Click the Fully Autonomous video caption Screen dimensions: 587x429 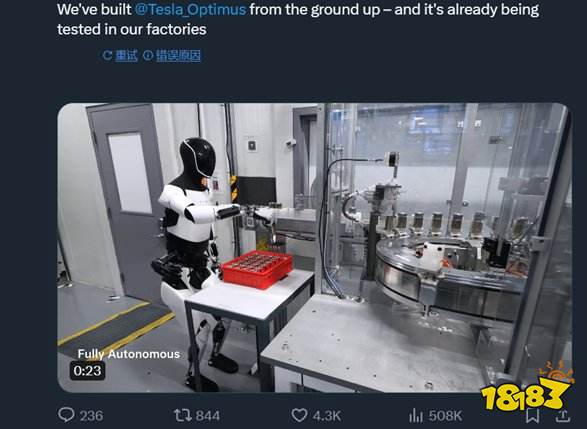(129, 354)
